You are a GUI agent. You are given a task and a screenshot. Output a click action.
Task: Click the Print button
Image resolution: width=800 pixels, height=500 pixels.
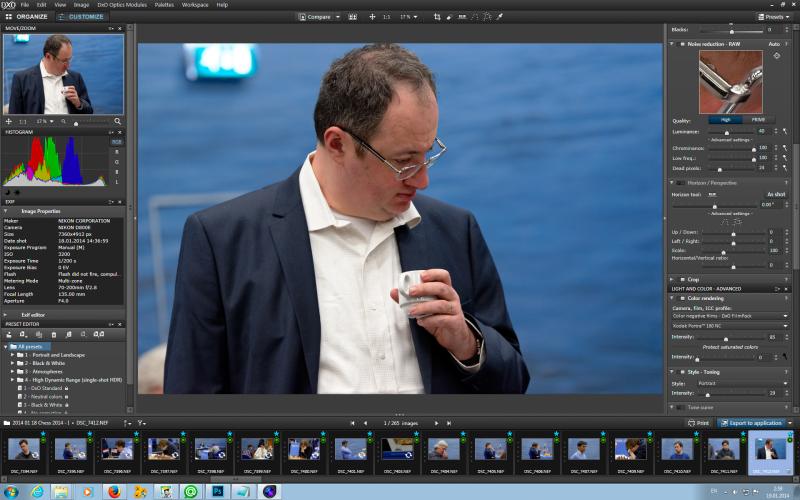coord(698,423)
